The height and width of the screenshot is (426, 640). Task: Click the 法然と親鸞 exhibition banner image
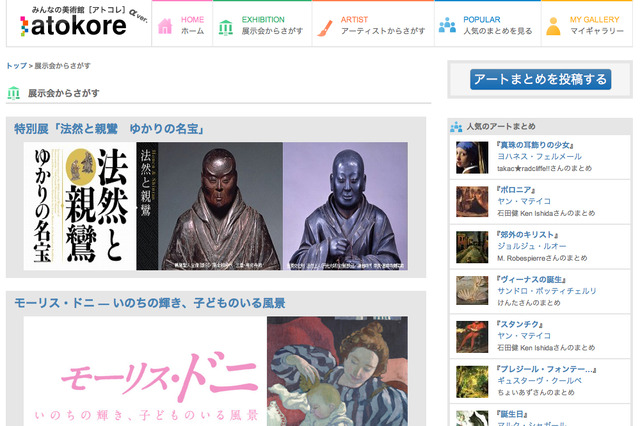216,206
